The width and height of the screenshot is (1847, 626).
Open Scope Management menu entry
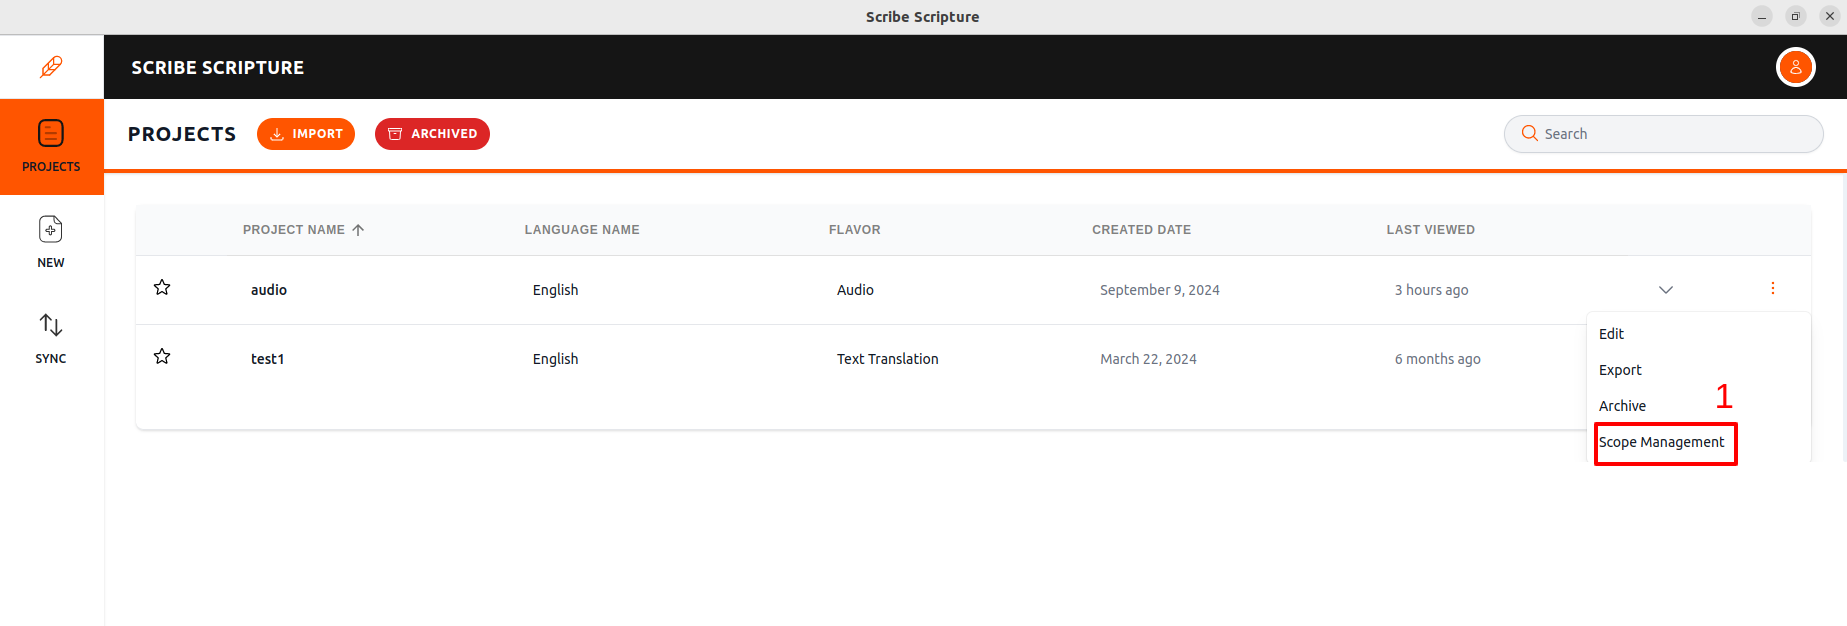(x=1661, y=442)
